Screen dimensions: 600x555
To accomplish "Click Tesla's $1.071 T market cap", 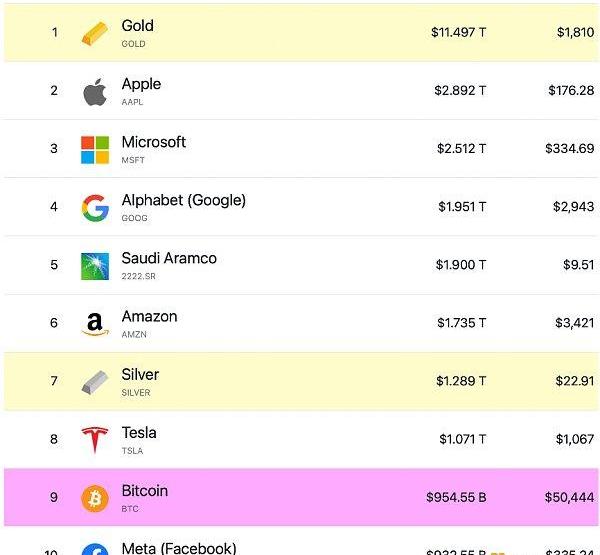I will 463,439.
